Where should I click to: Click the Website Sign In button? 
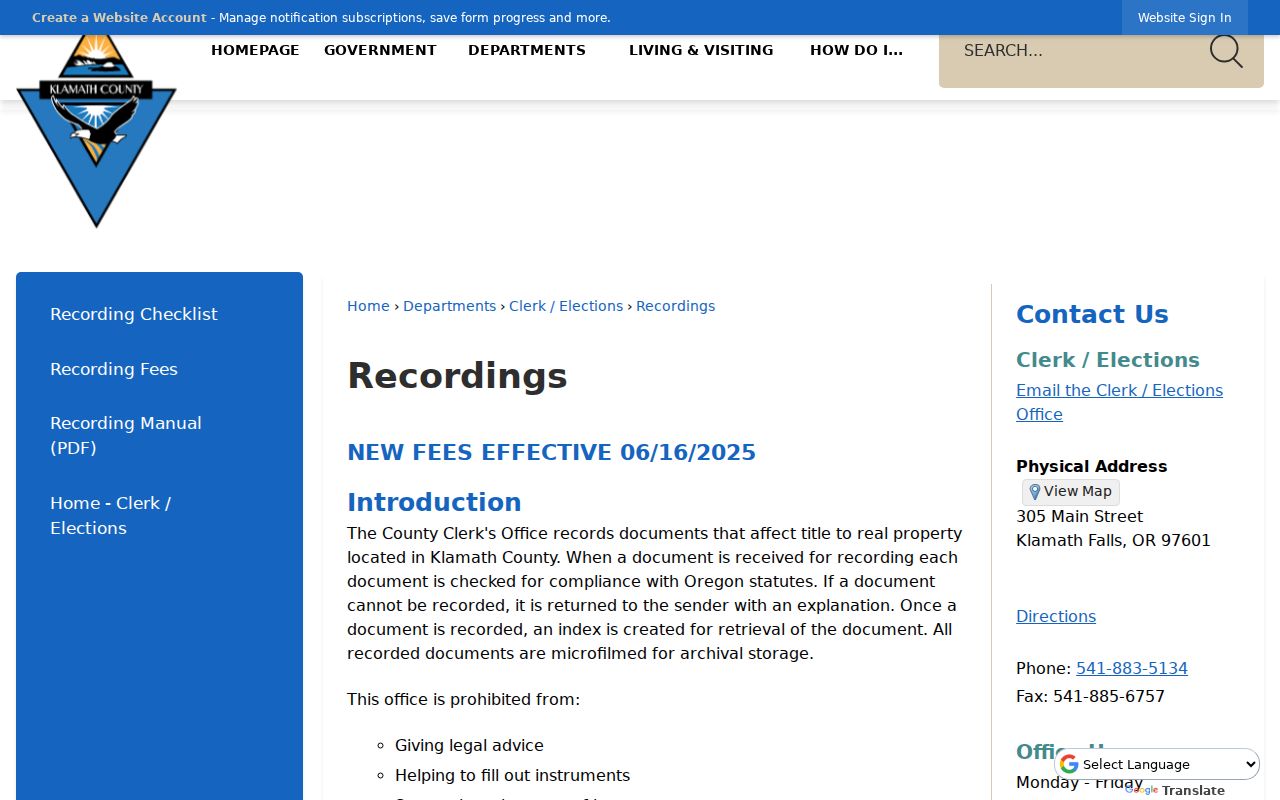[x=1185, y=18]
